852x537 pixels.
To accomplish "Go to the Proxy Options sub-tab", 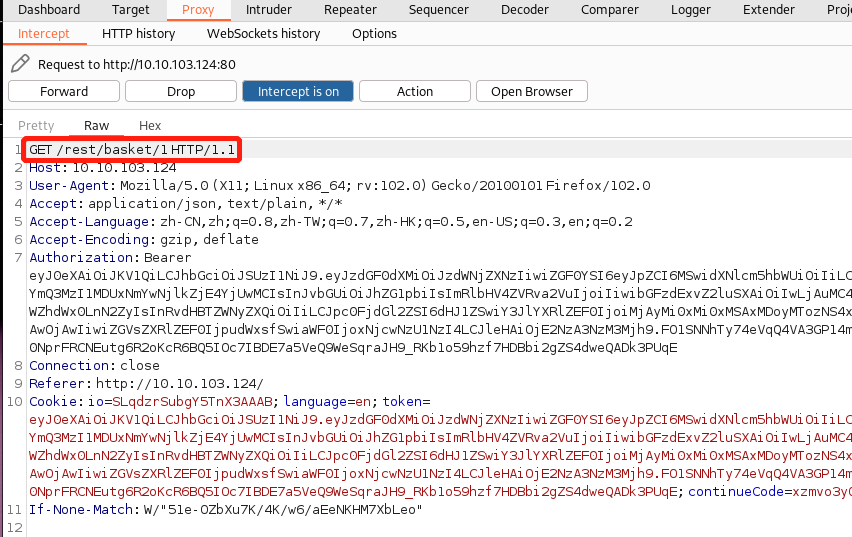I will coord(374,33).
